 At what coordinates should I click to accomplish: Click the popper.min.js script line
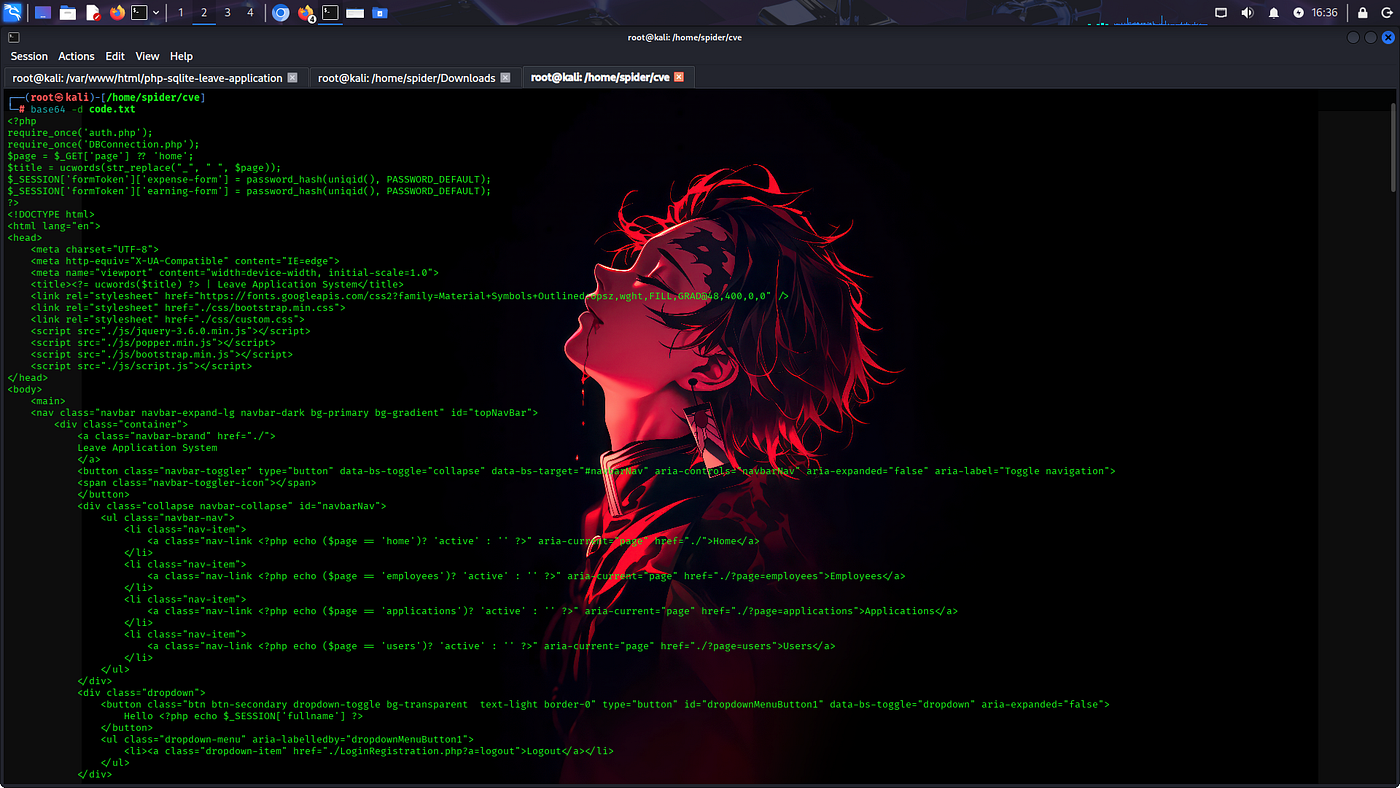[x=153, y=343]
